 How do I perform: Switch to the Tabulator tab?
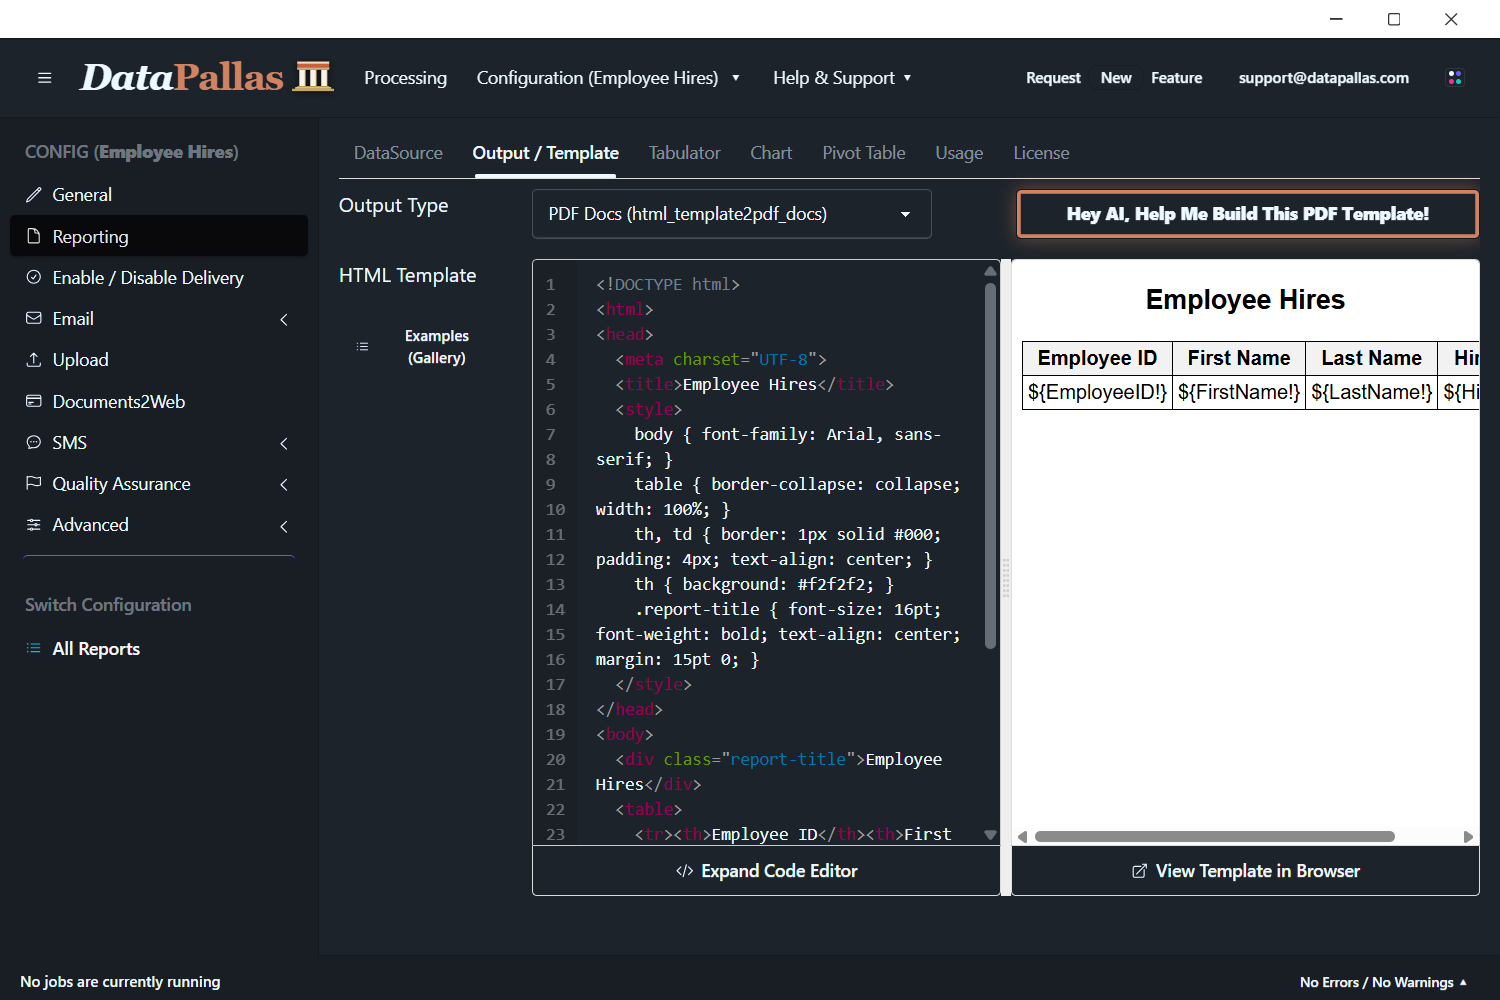click(x=684, y=153)
